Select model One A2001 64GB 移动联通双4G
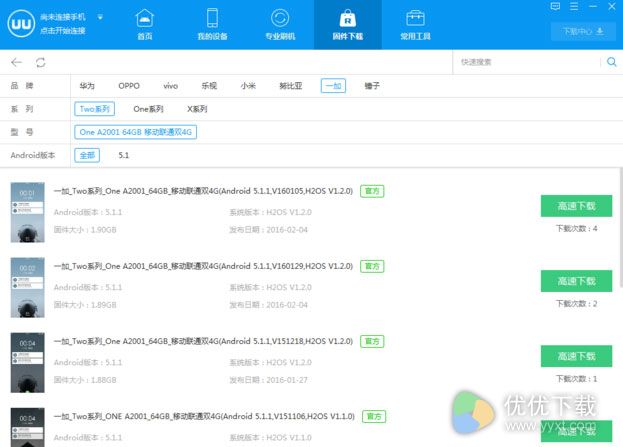 click(135, 132)
